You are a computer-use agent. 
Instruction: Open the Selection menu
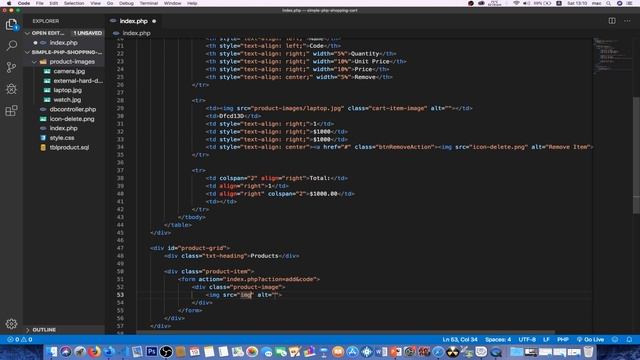[x=74, y=3]
